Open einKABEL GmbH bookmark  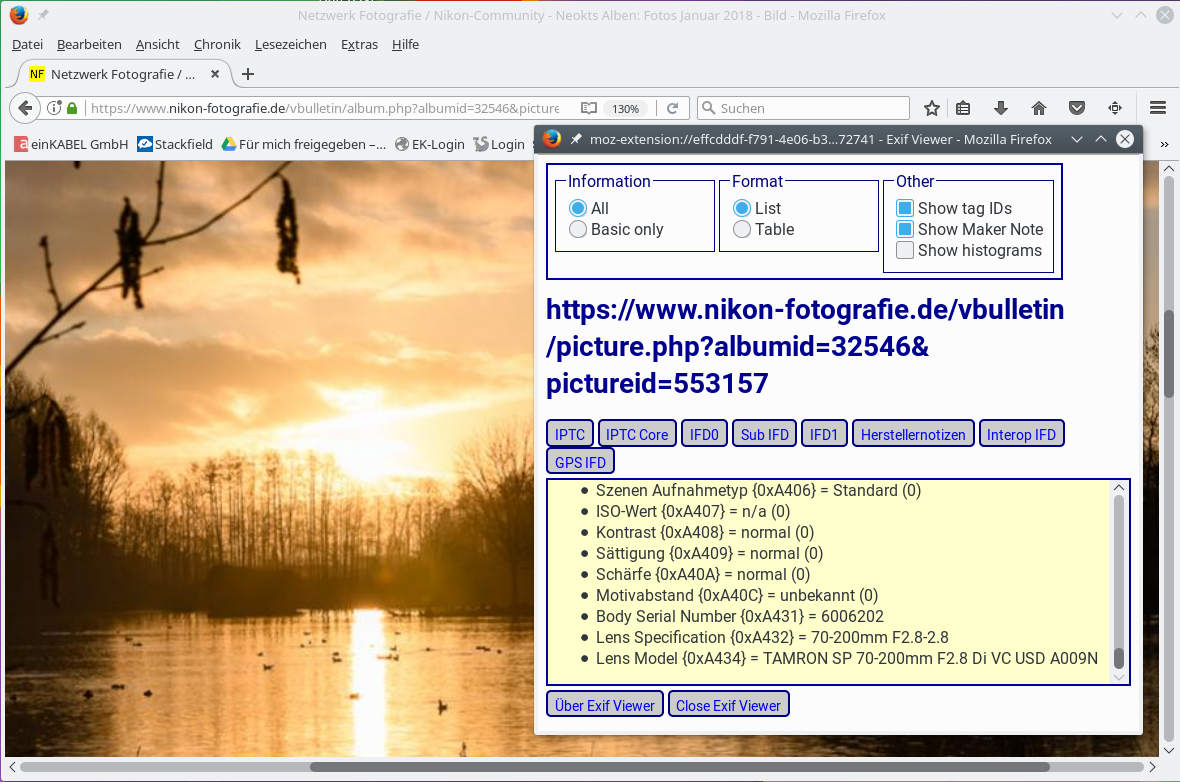(x=71, y=145)
